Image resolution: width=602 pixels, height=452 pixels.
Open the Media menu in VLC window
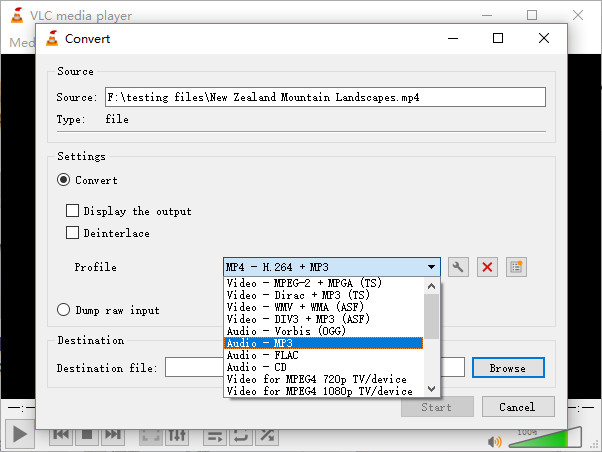(x=22, y=42)
